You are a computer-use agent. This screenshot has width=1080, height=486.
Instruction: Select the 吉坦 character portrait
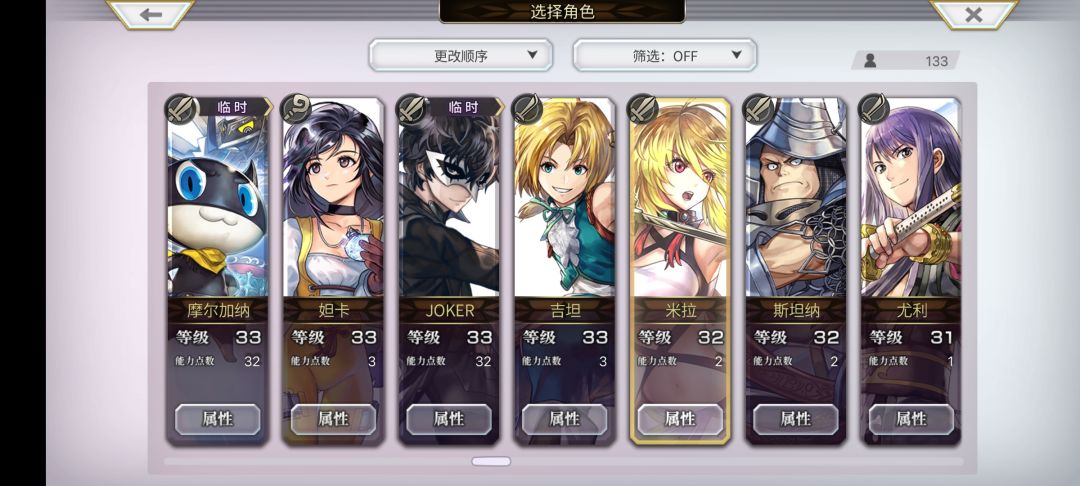click(x=565, y=200)
